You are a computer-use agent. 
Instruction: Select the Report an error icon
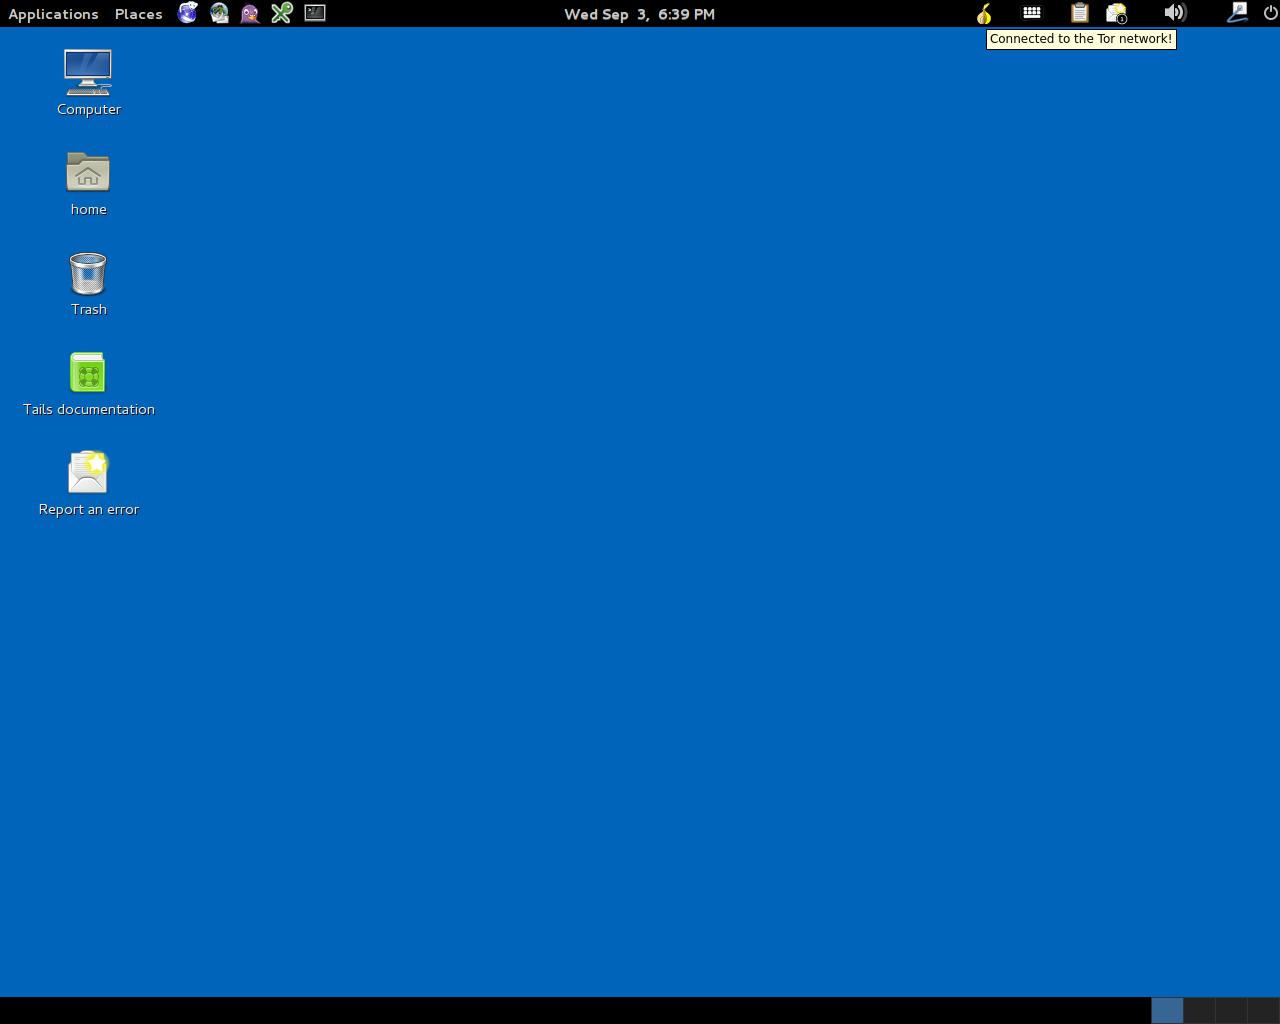pos(88,483)
